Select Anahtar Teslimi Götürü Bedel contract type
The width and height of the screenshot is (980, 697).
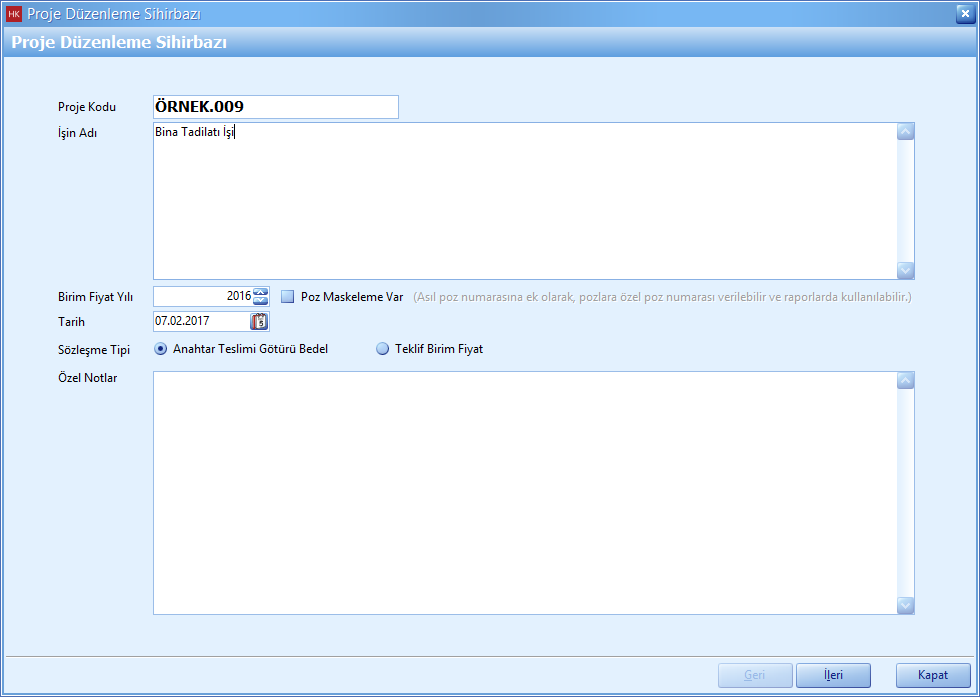tap(161, 349)
